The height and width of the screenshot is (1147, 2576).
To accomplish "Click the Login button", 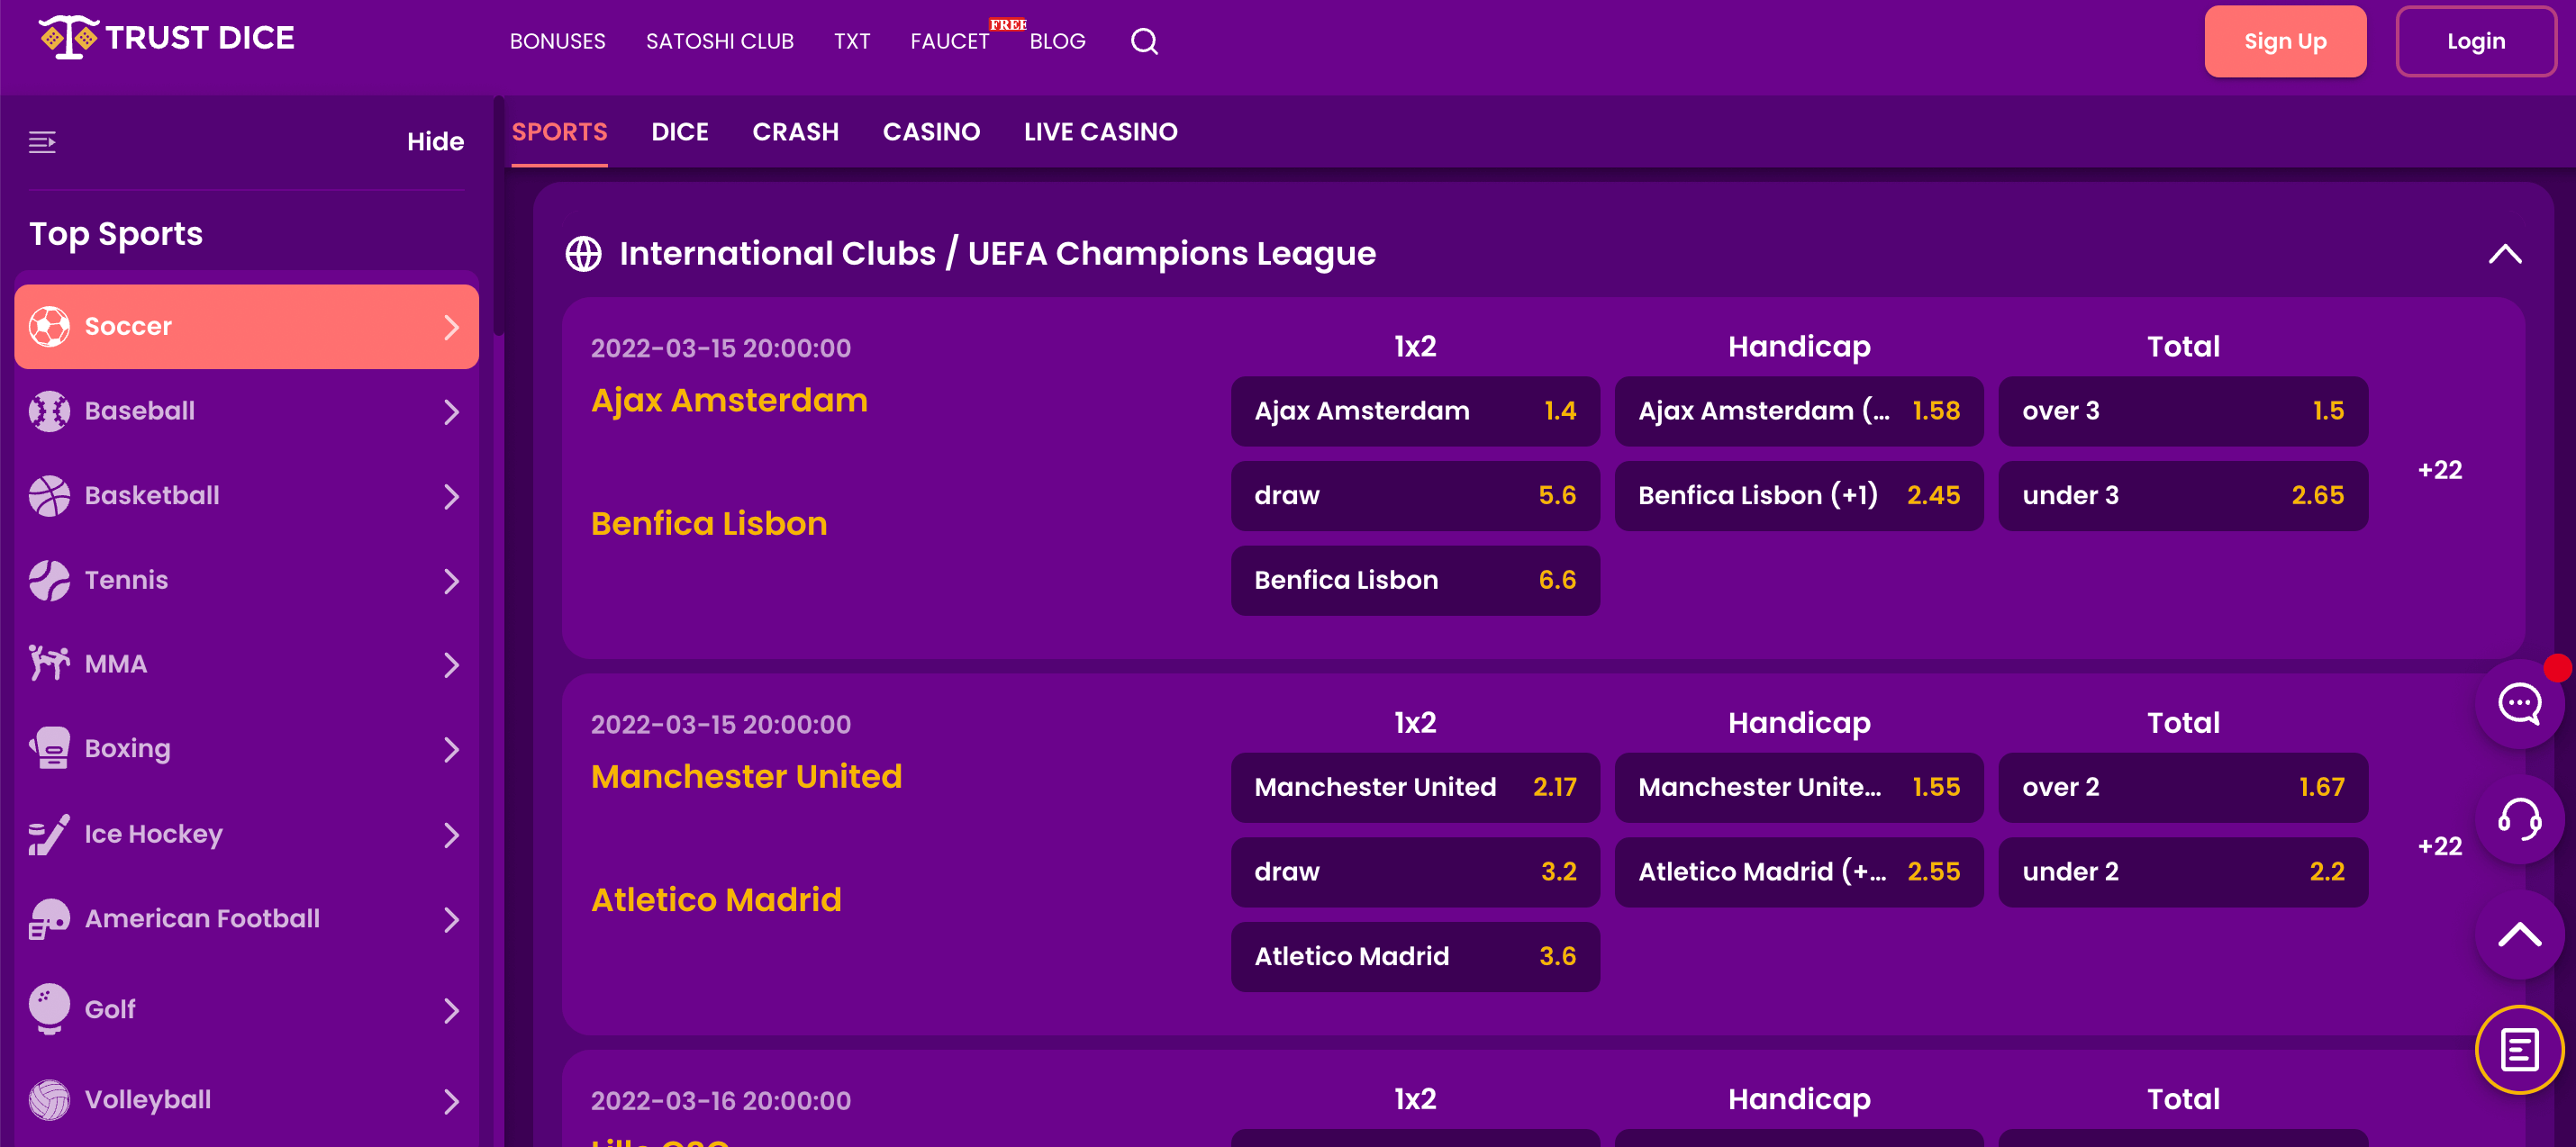I will point(2475,41).
